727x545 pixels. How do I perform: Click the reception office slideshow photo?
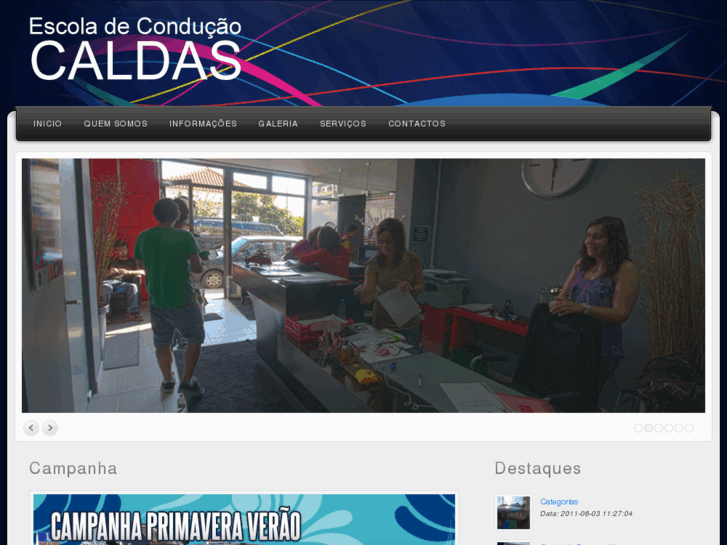[x=364, y=286]
